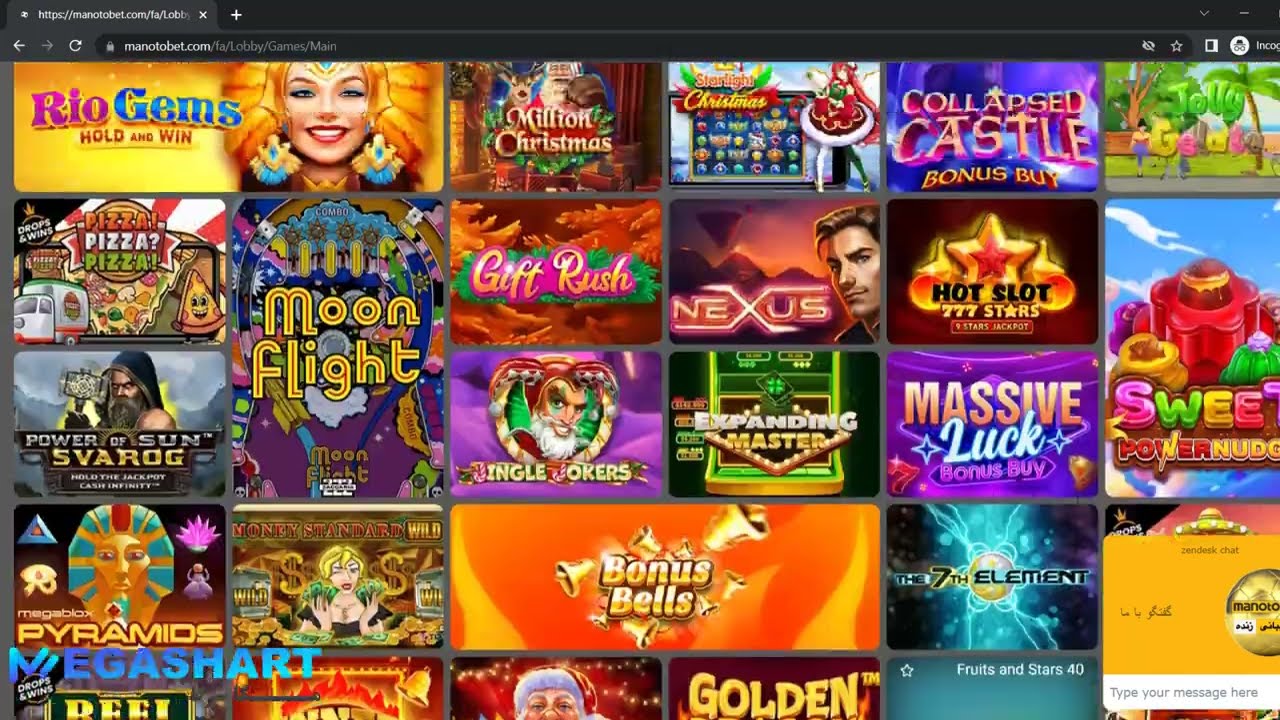Reload the page with refresh icon
Image resolution: width=1280 pixels, height=720 pixels.
coord(75,46)
